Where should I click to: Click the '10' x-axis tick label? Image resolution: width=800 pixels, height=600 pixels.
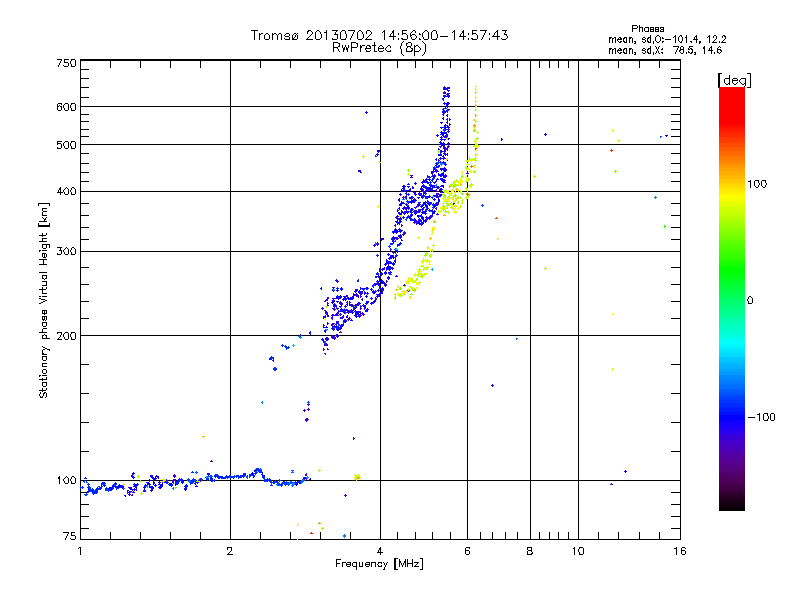[578, 551]
